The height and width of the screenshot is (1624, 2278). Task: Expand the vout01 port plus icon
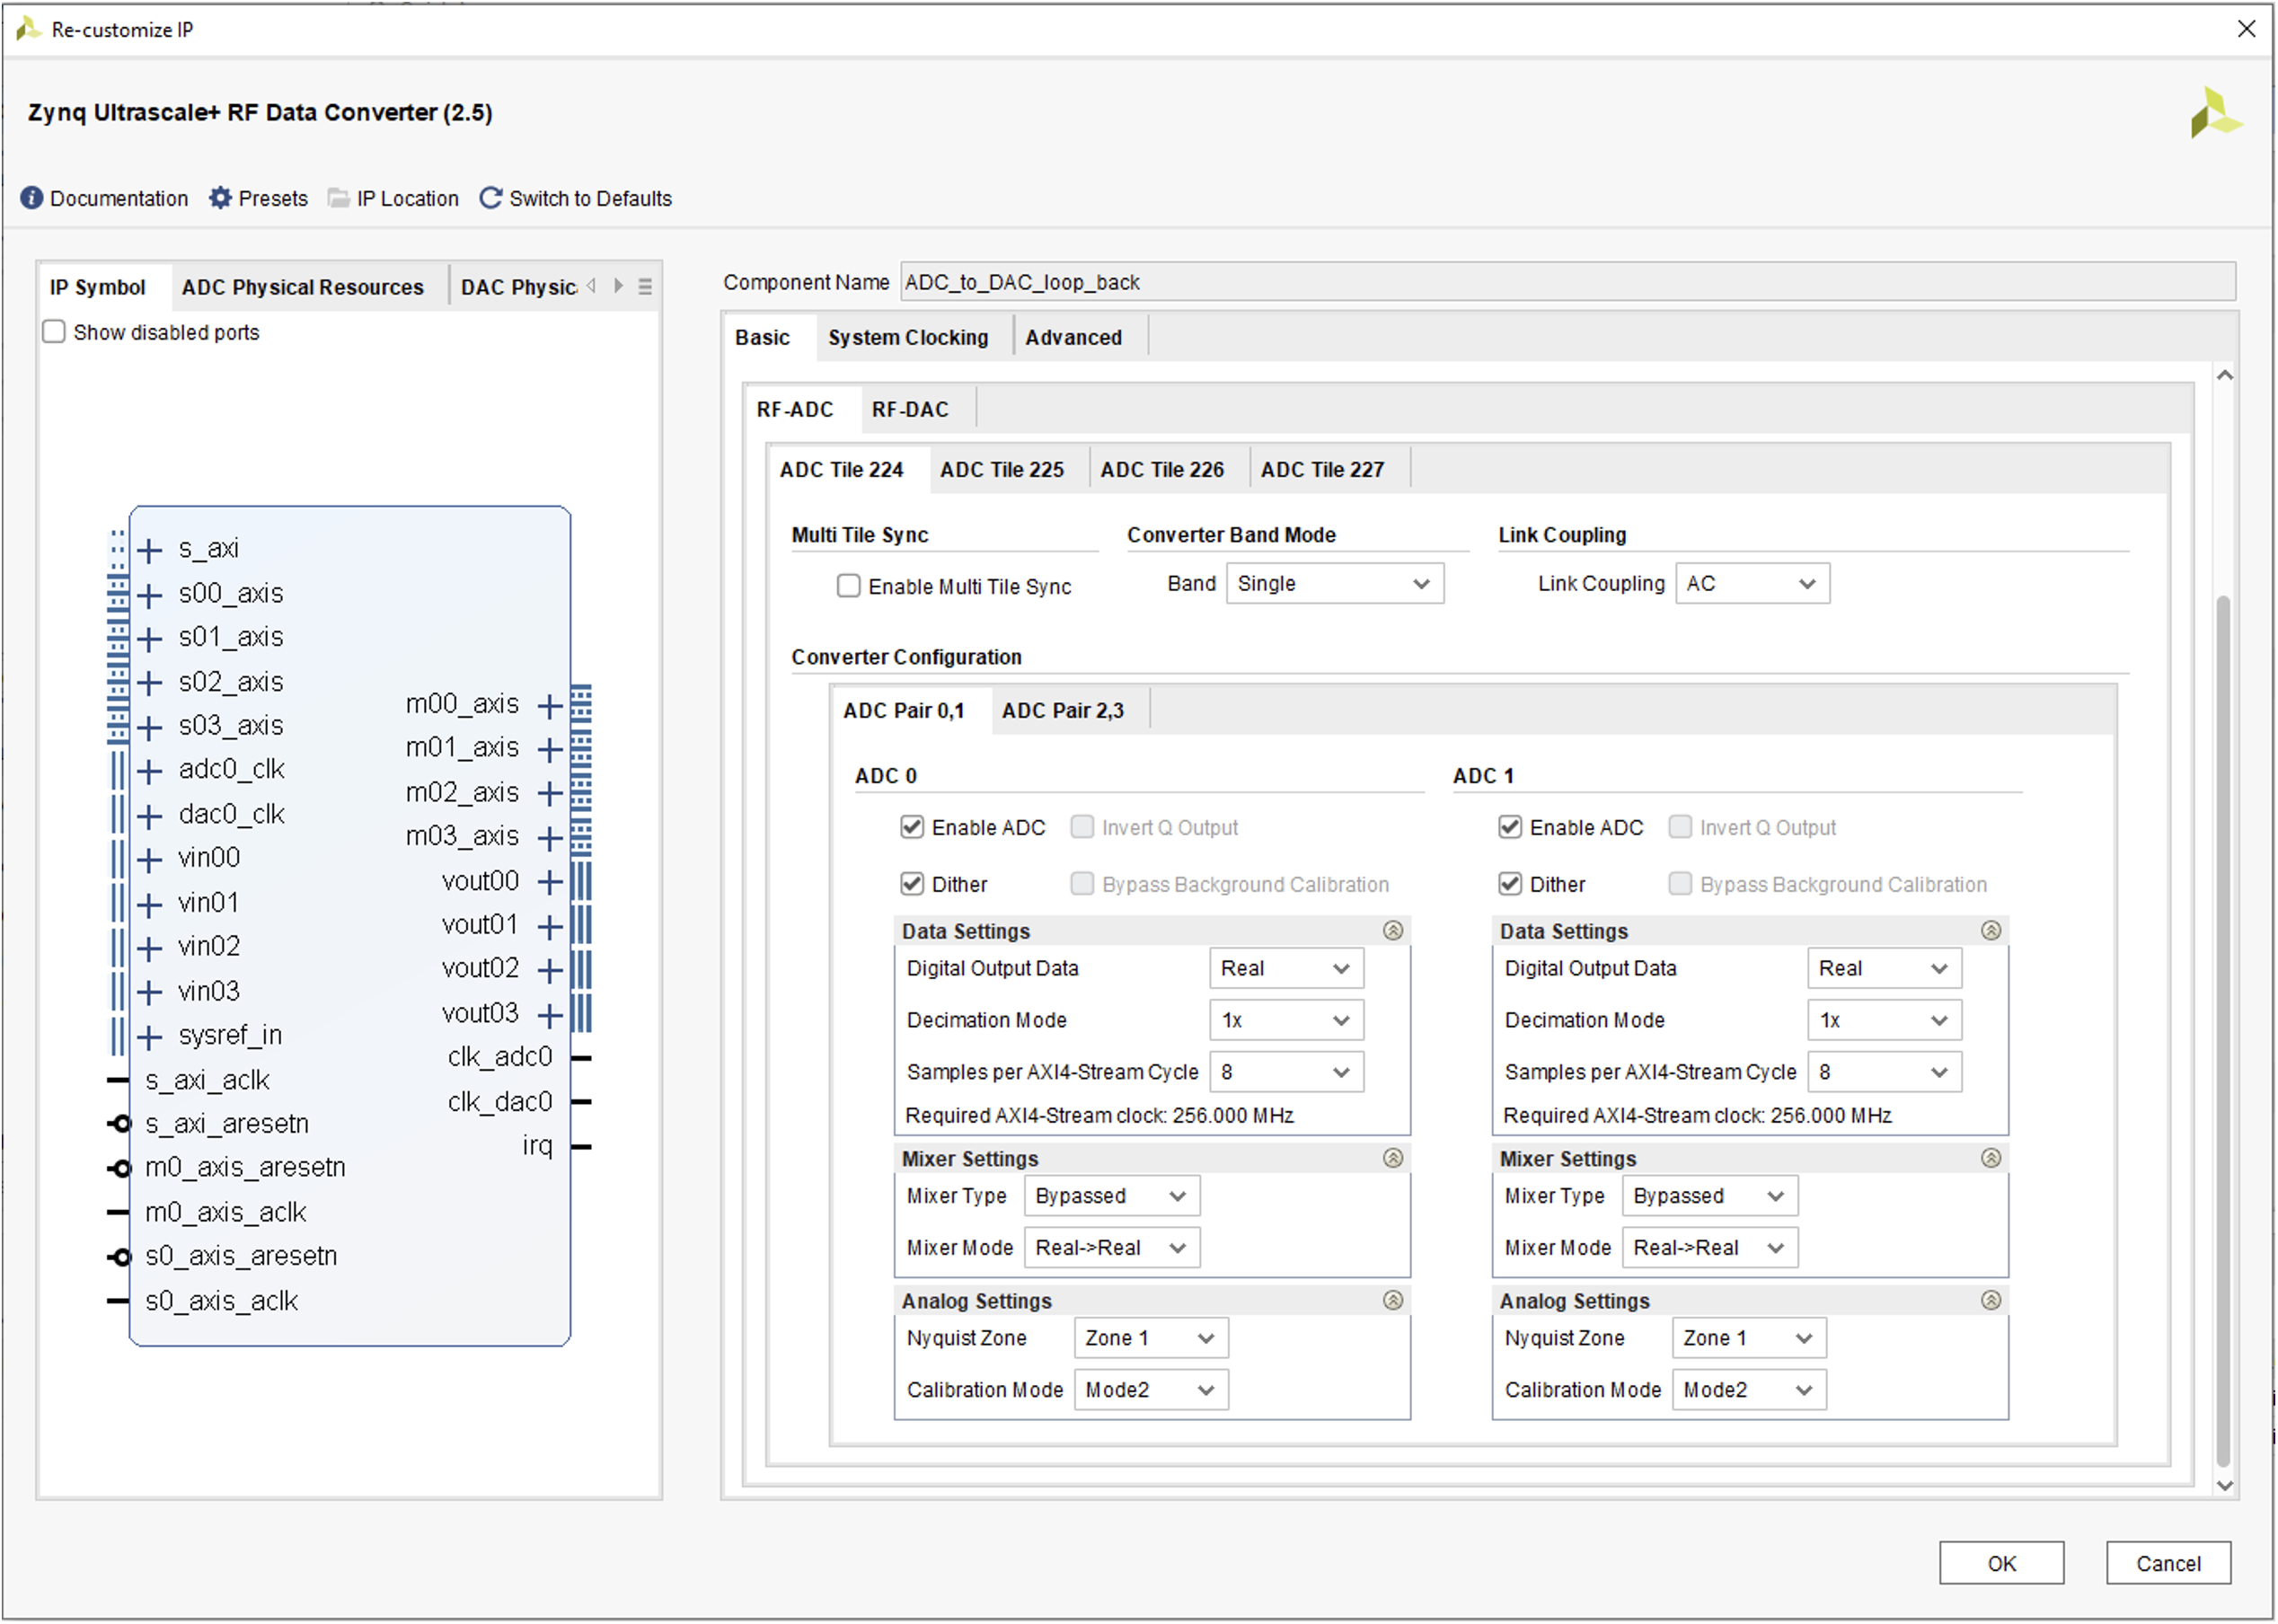[x=550, y=927]
